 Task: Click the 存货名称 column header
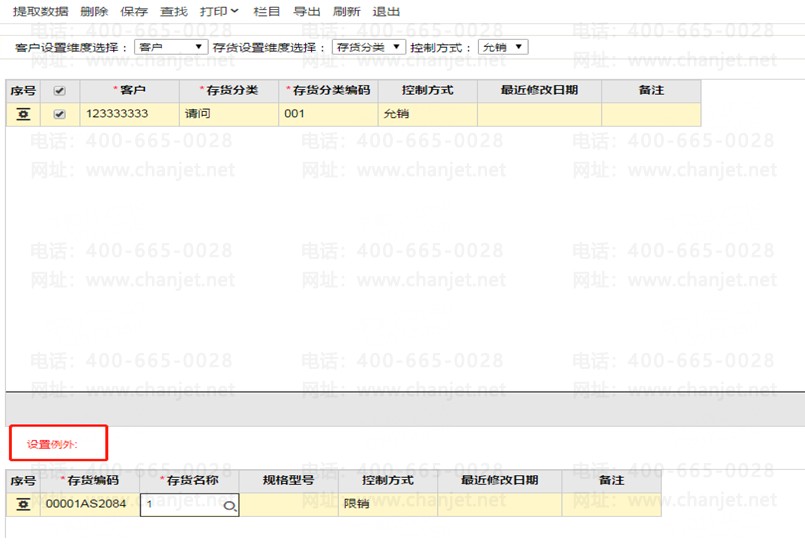pyautogui.click(x=189, y=481)
